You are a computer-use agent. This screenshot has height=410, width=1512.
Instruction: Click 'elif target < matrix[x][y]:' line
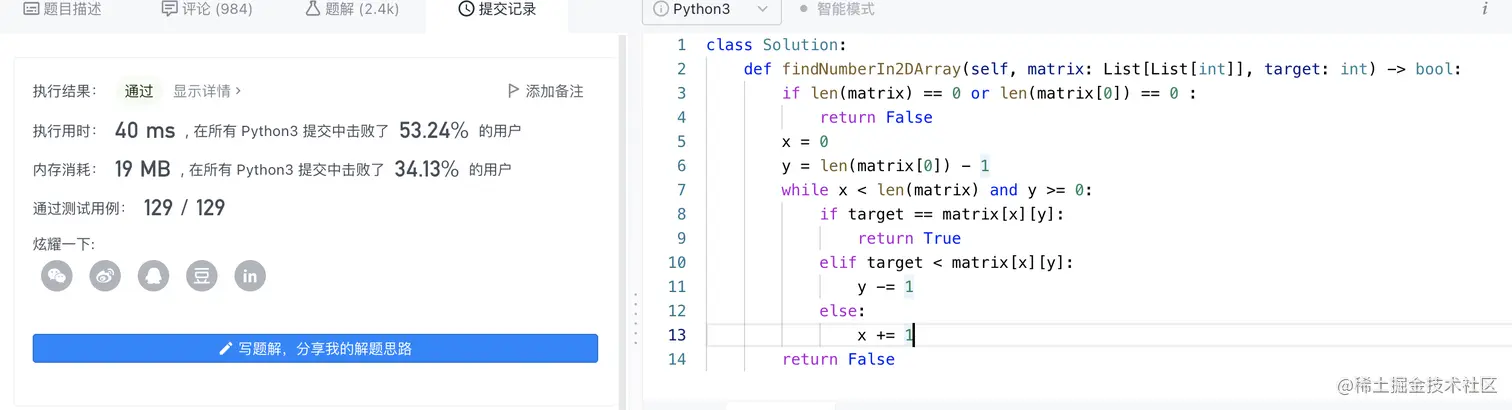[x=946, y=262]
